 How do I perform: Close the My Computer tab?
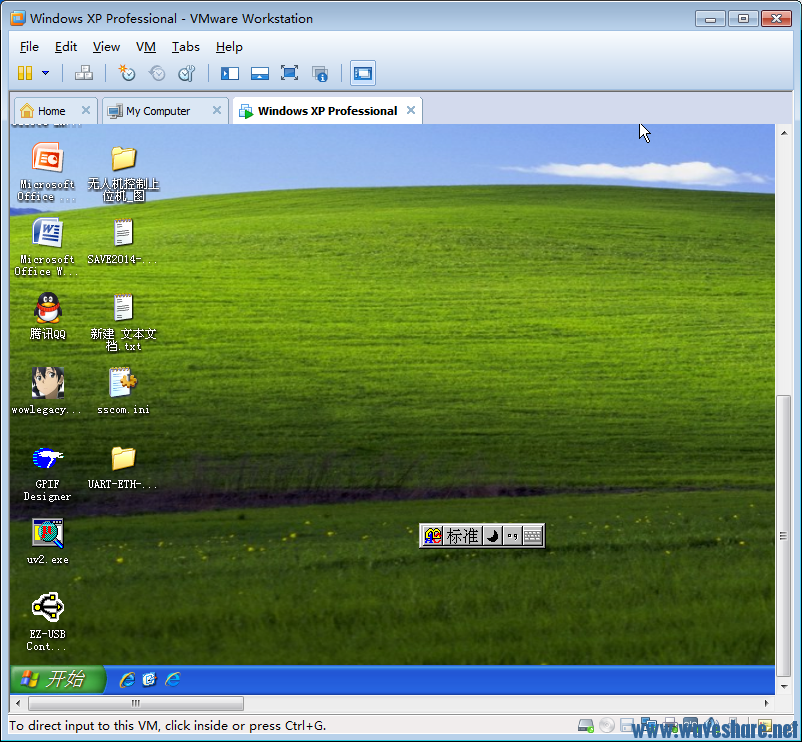click(217, 110)
